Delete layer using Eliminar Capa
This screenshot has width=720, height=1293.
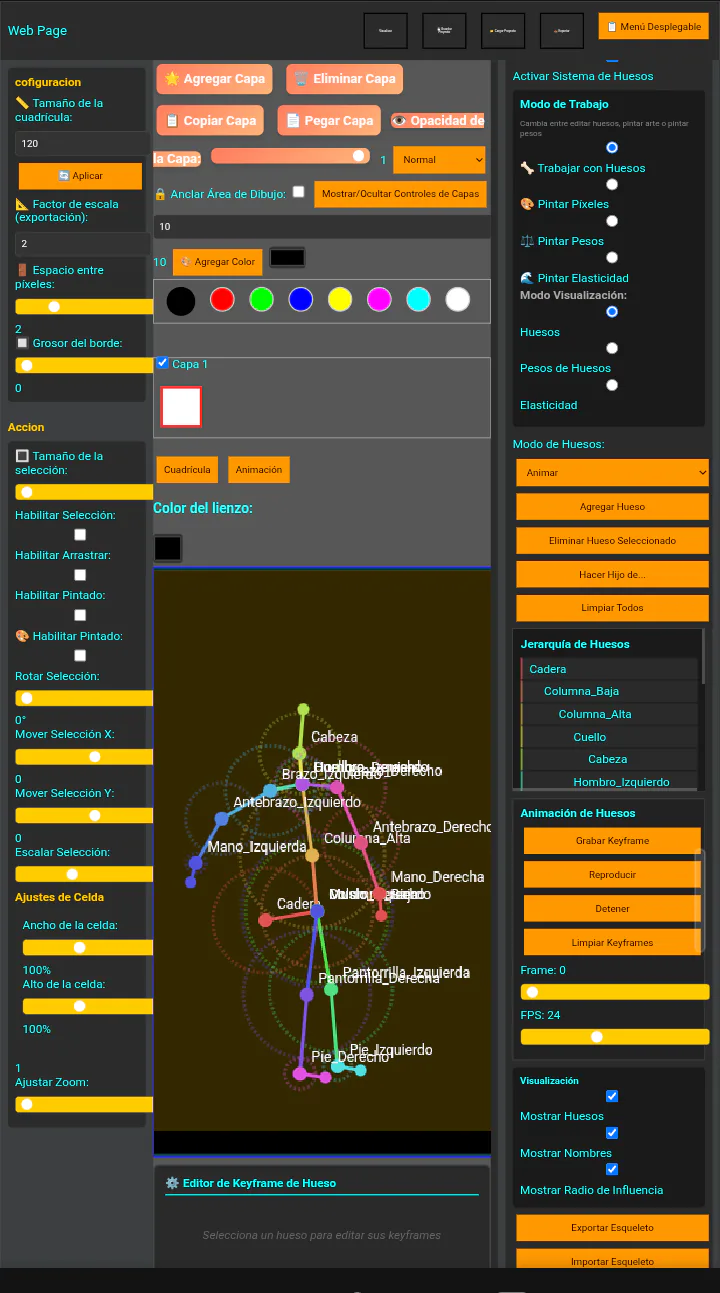(x=344, y=79)
